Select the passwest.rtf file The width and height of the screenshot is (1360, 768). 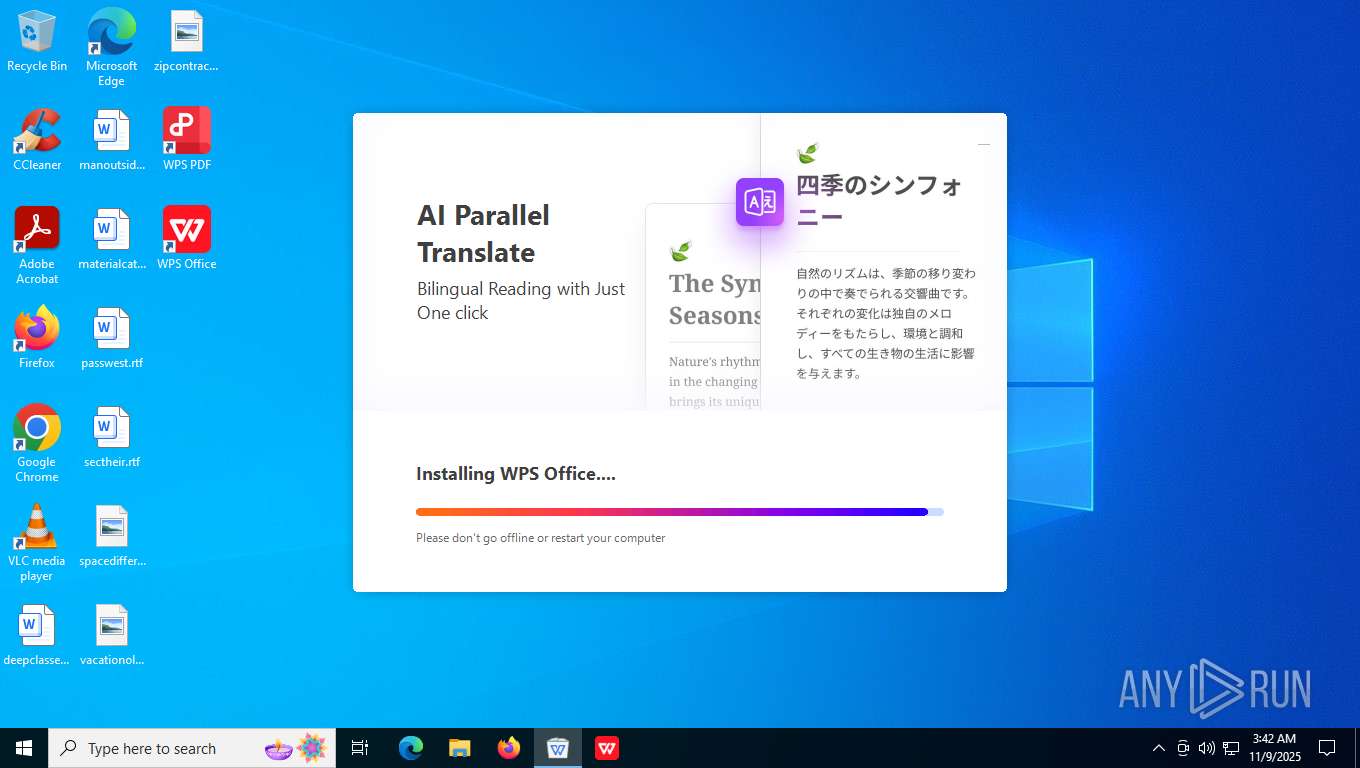pyautogui.click(x=111, y=338)
